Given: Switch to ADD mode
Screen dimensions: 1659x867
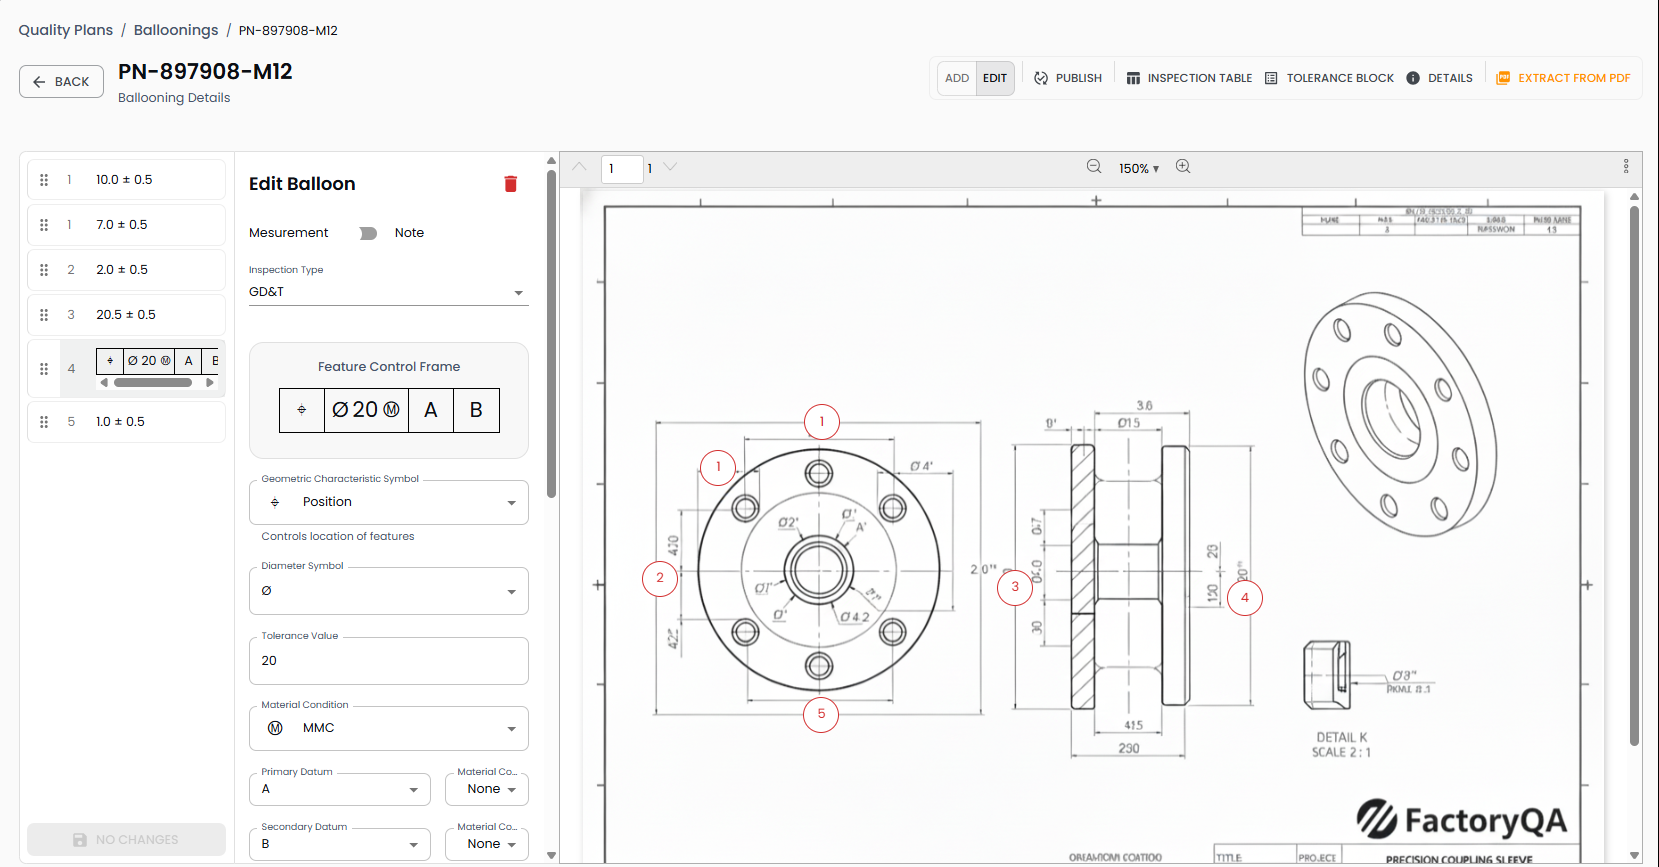Looking at the screenshot, I should pyautogui.click(x=957, y=78).
